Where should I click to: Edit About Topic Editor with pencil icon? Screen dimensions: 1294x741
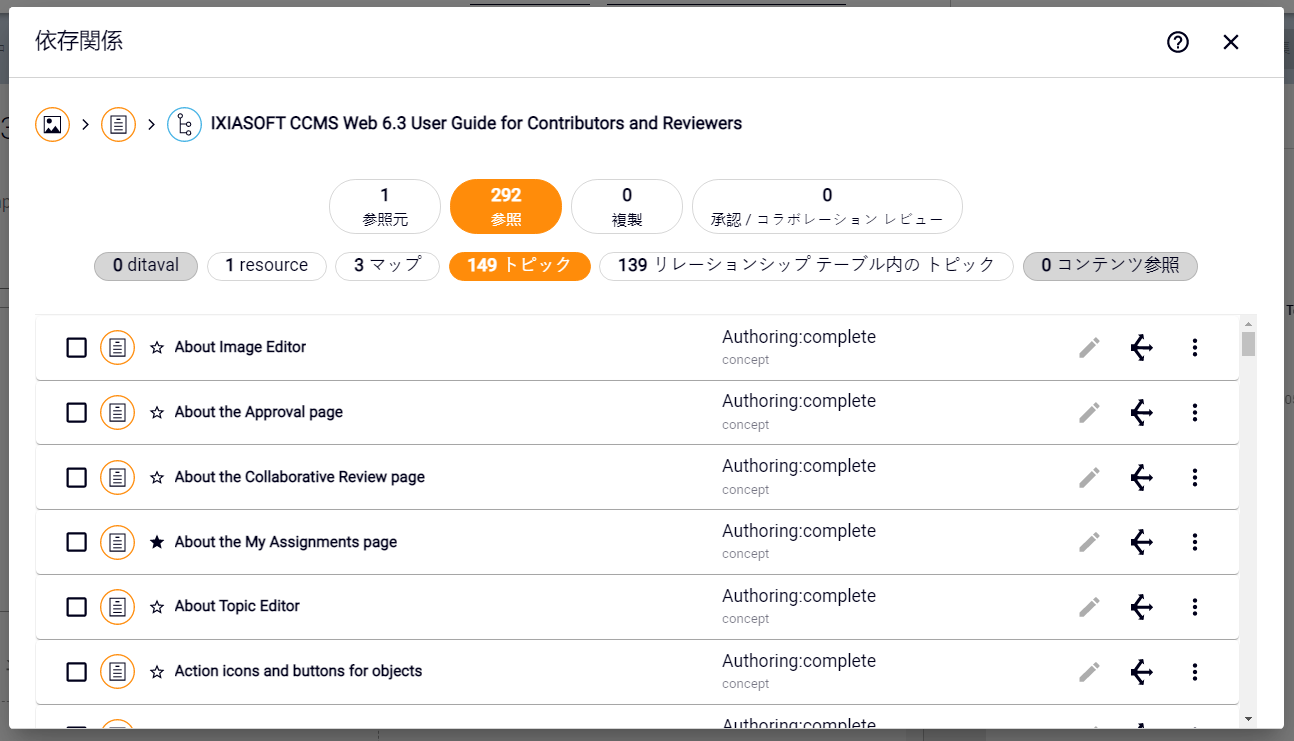point(1089,607)
